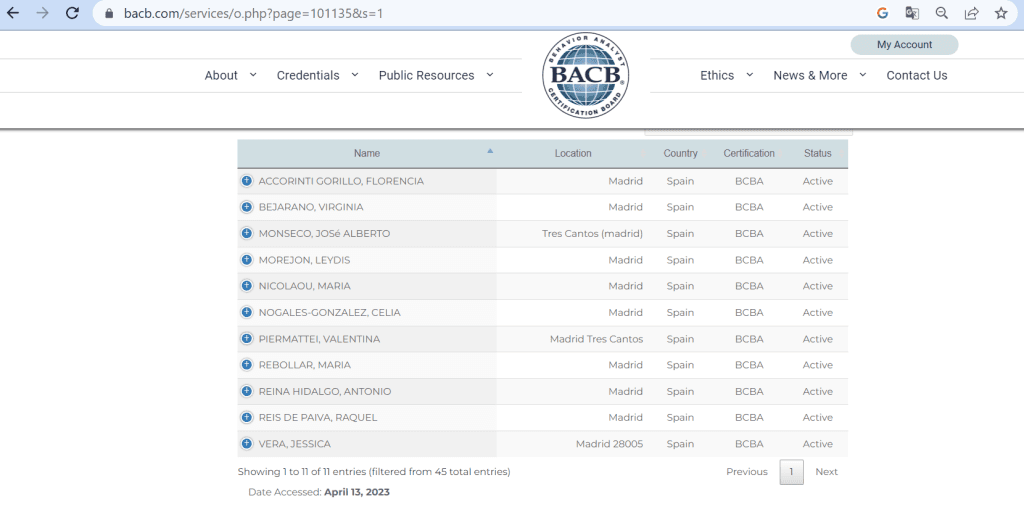Open the Credentials dropdown menu

click(x=317, y=75)
